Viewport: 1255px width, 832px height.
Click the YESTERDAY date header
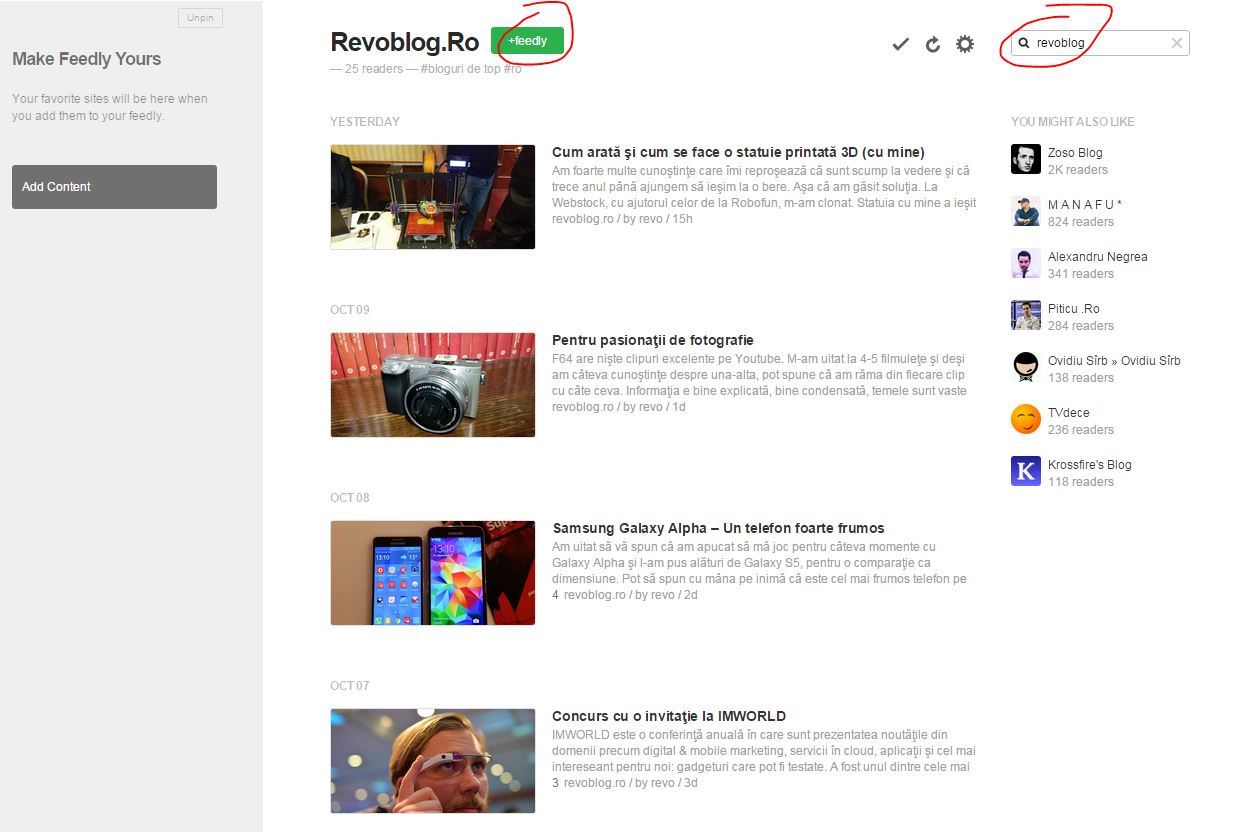[365, 122]
